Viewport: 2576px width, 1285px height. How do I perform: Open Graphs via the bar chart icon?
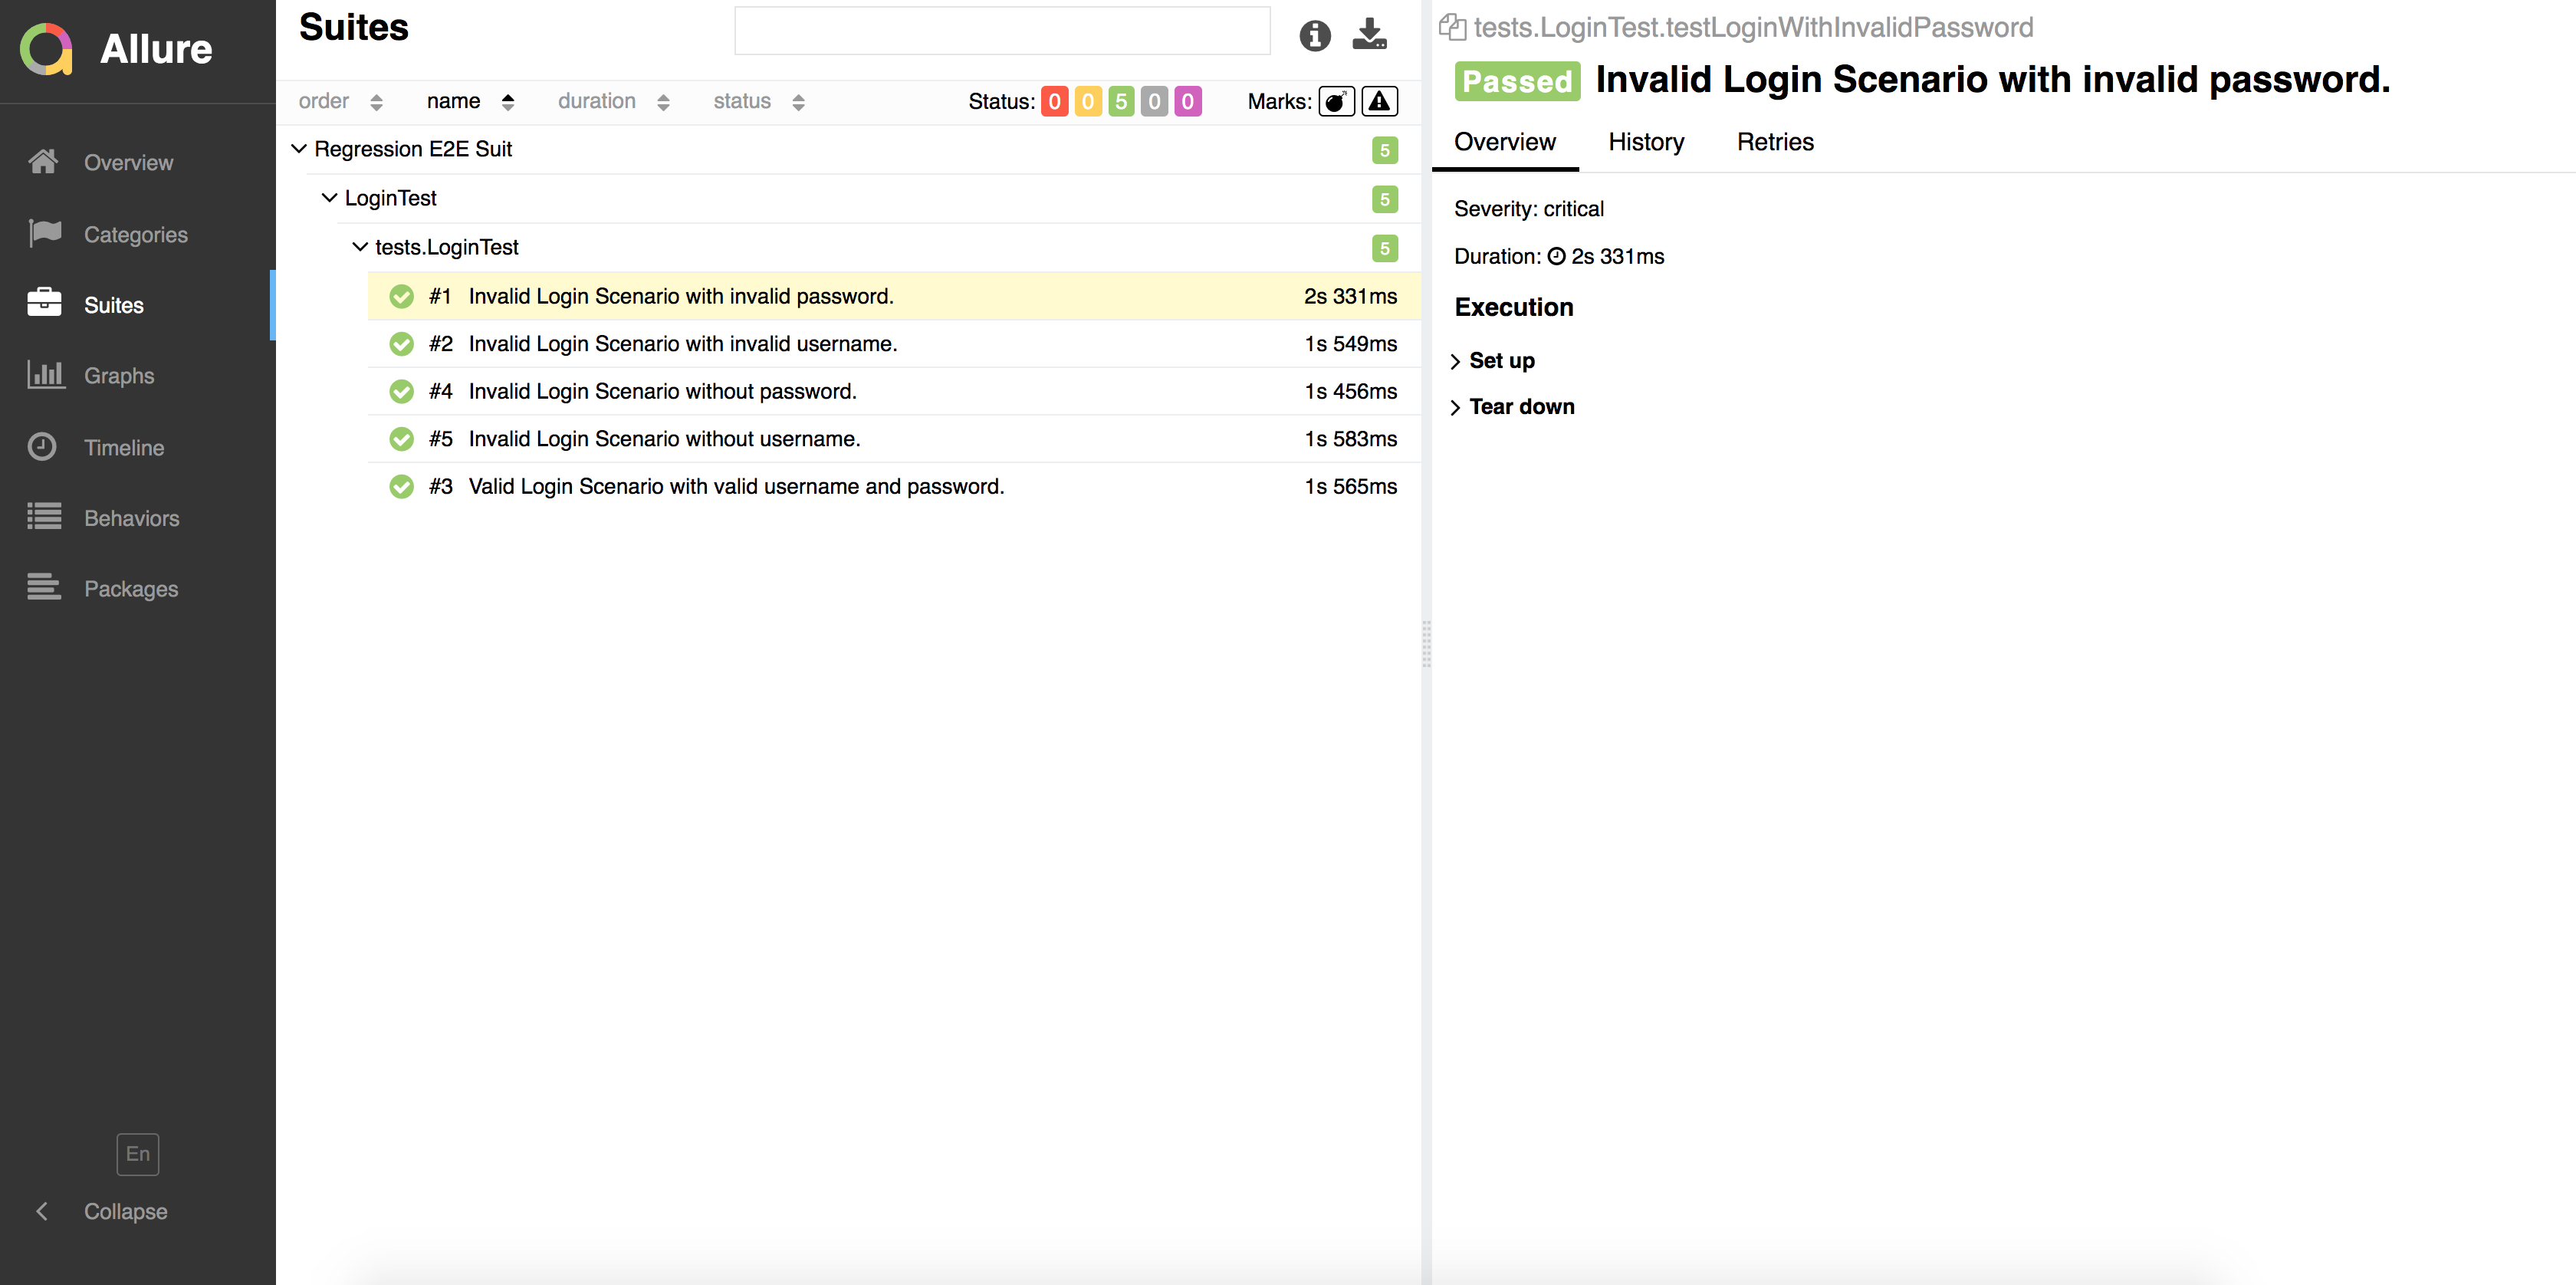point(45,376)
